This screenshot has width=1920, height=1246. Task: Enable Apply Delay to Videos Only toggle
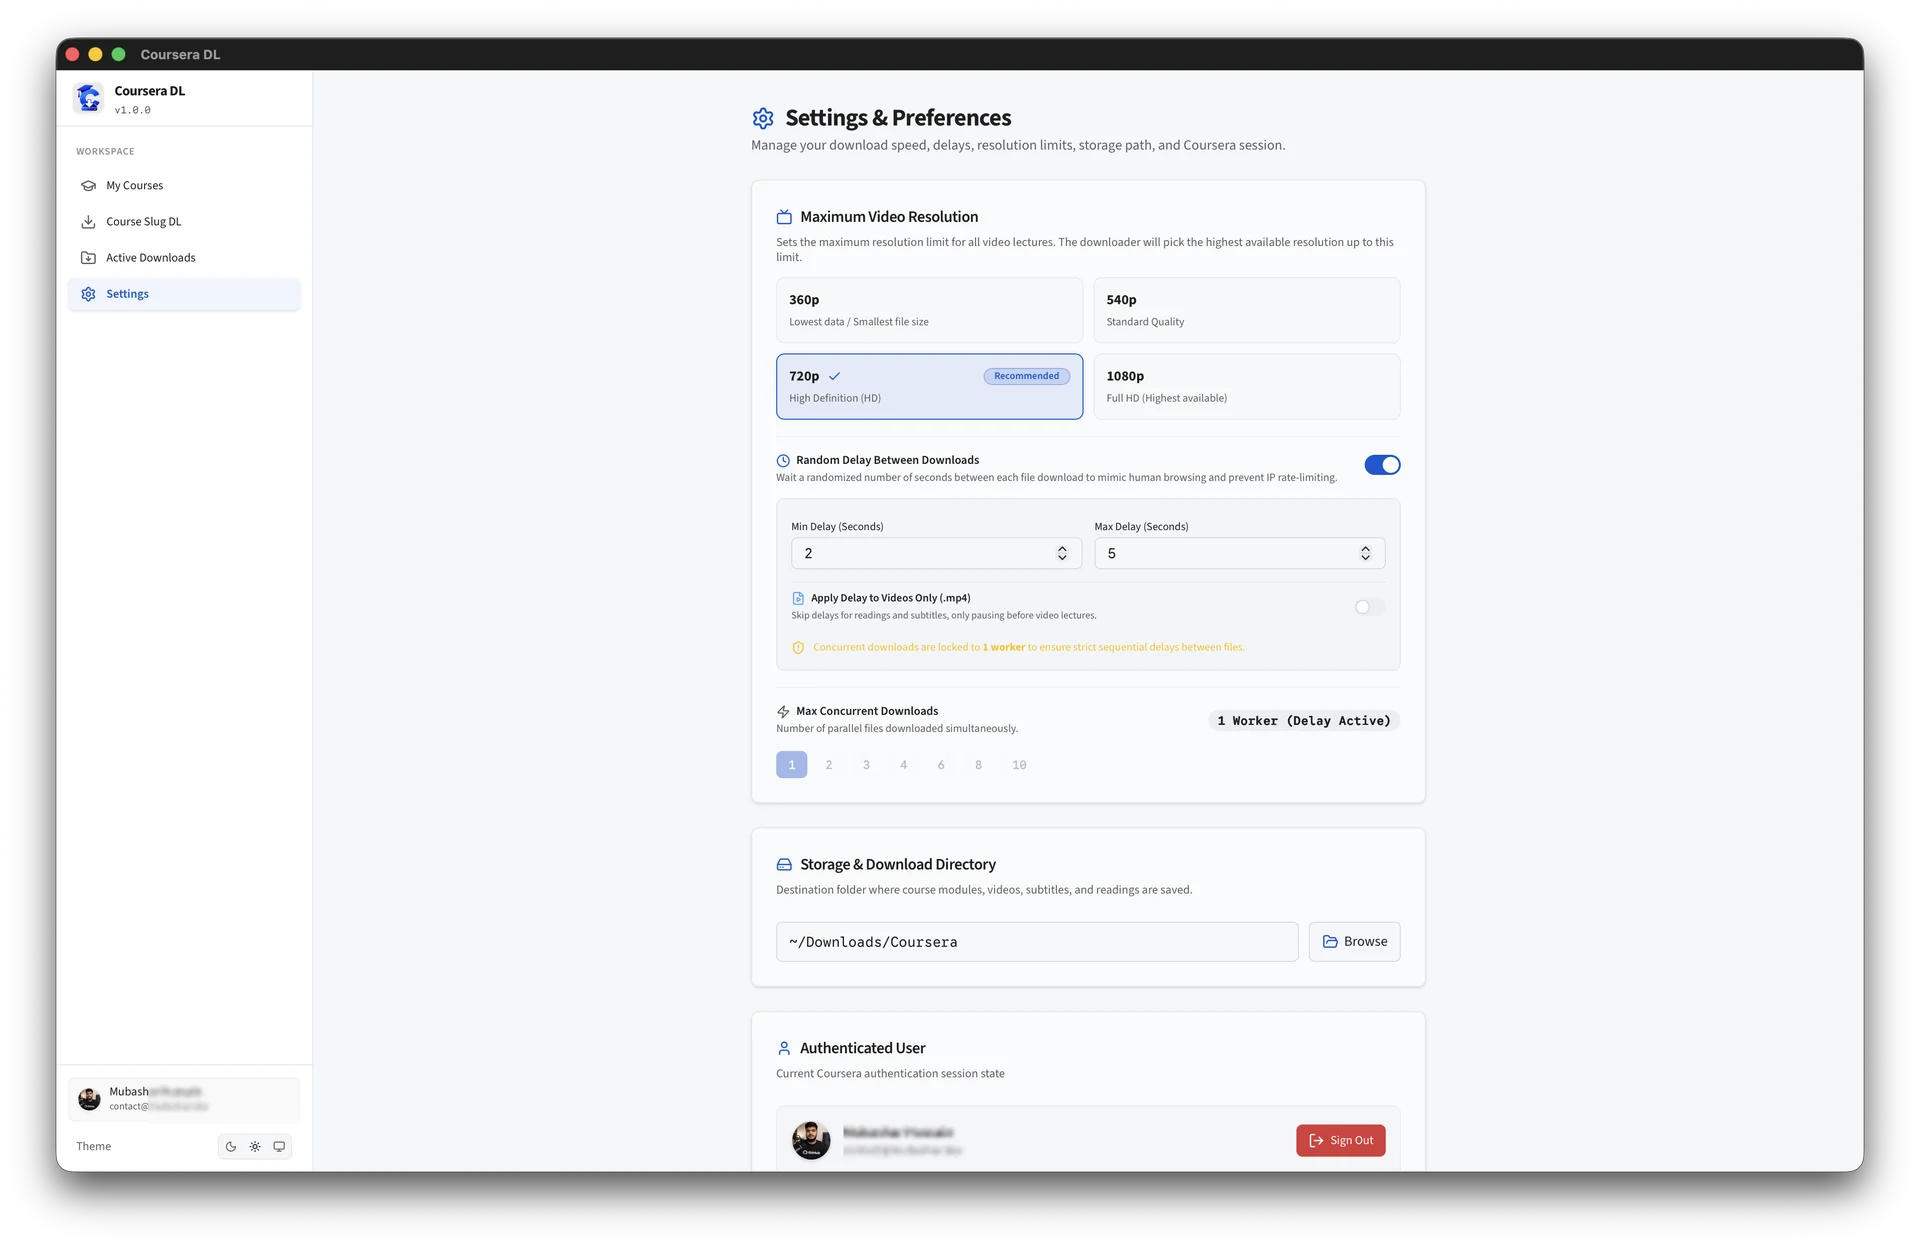point(1369,607)
